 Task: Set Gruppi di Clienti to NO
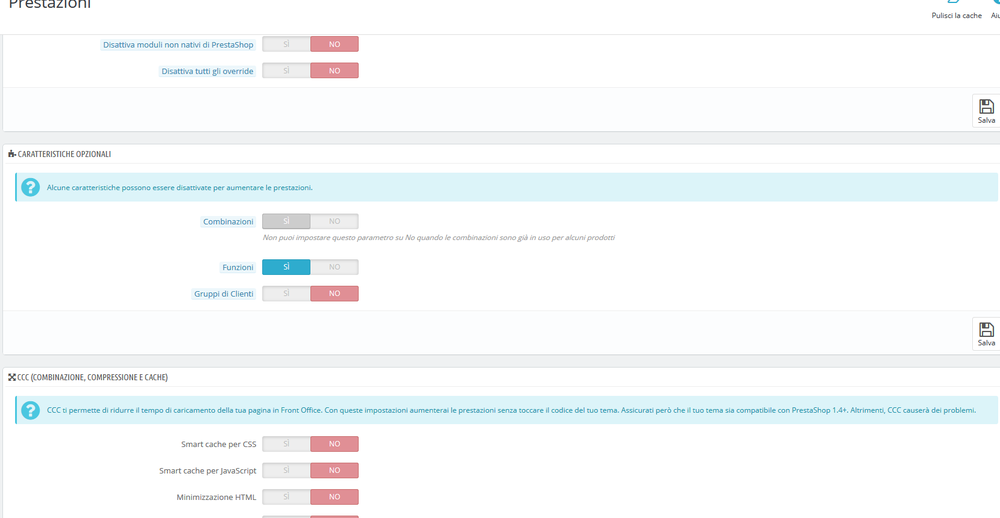(x=334, y=293)
